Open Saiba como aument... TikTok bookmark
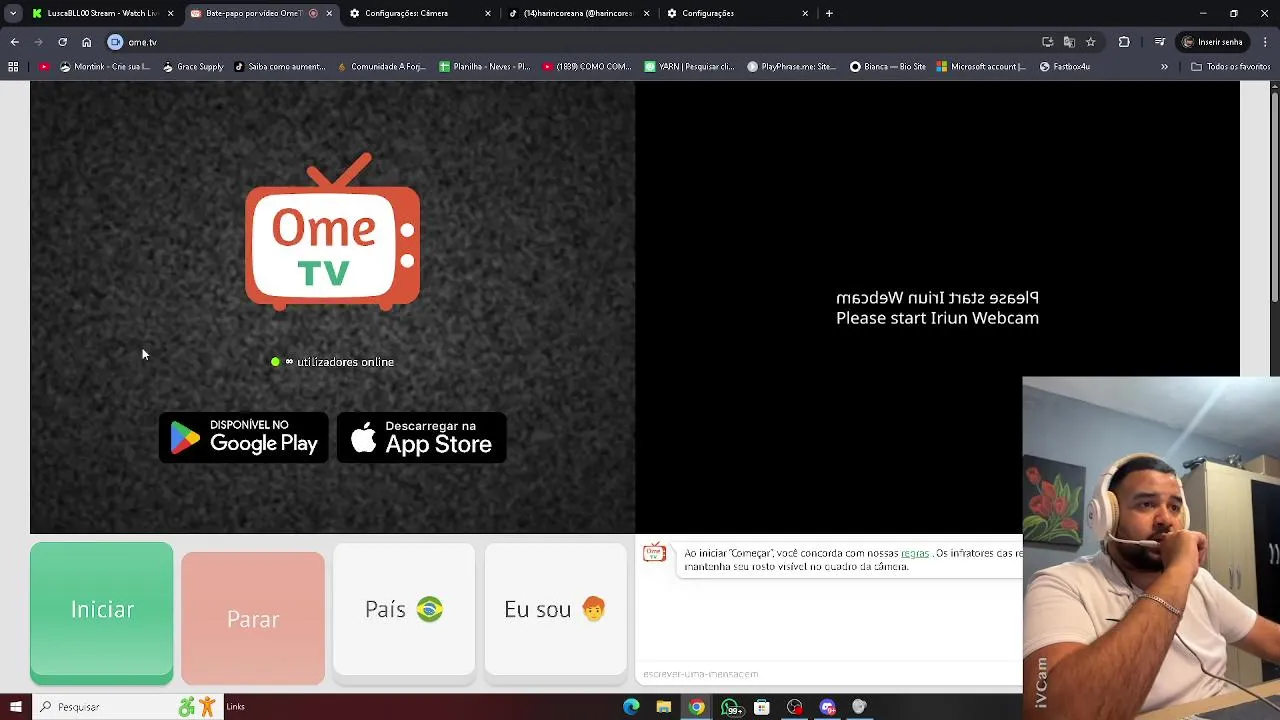1280x720 pixels. click(x=279, y=67)
